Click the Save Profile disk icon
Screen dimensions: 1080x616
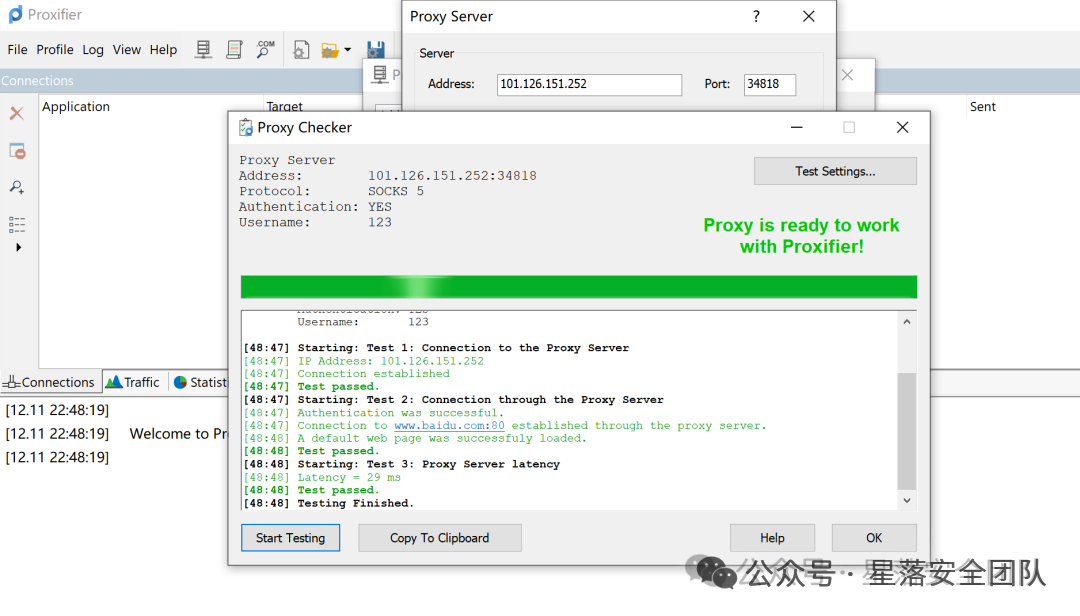[x=375, y=50]
